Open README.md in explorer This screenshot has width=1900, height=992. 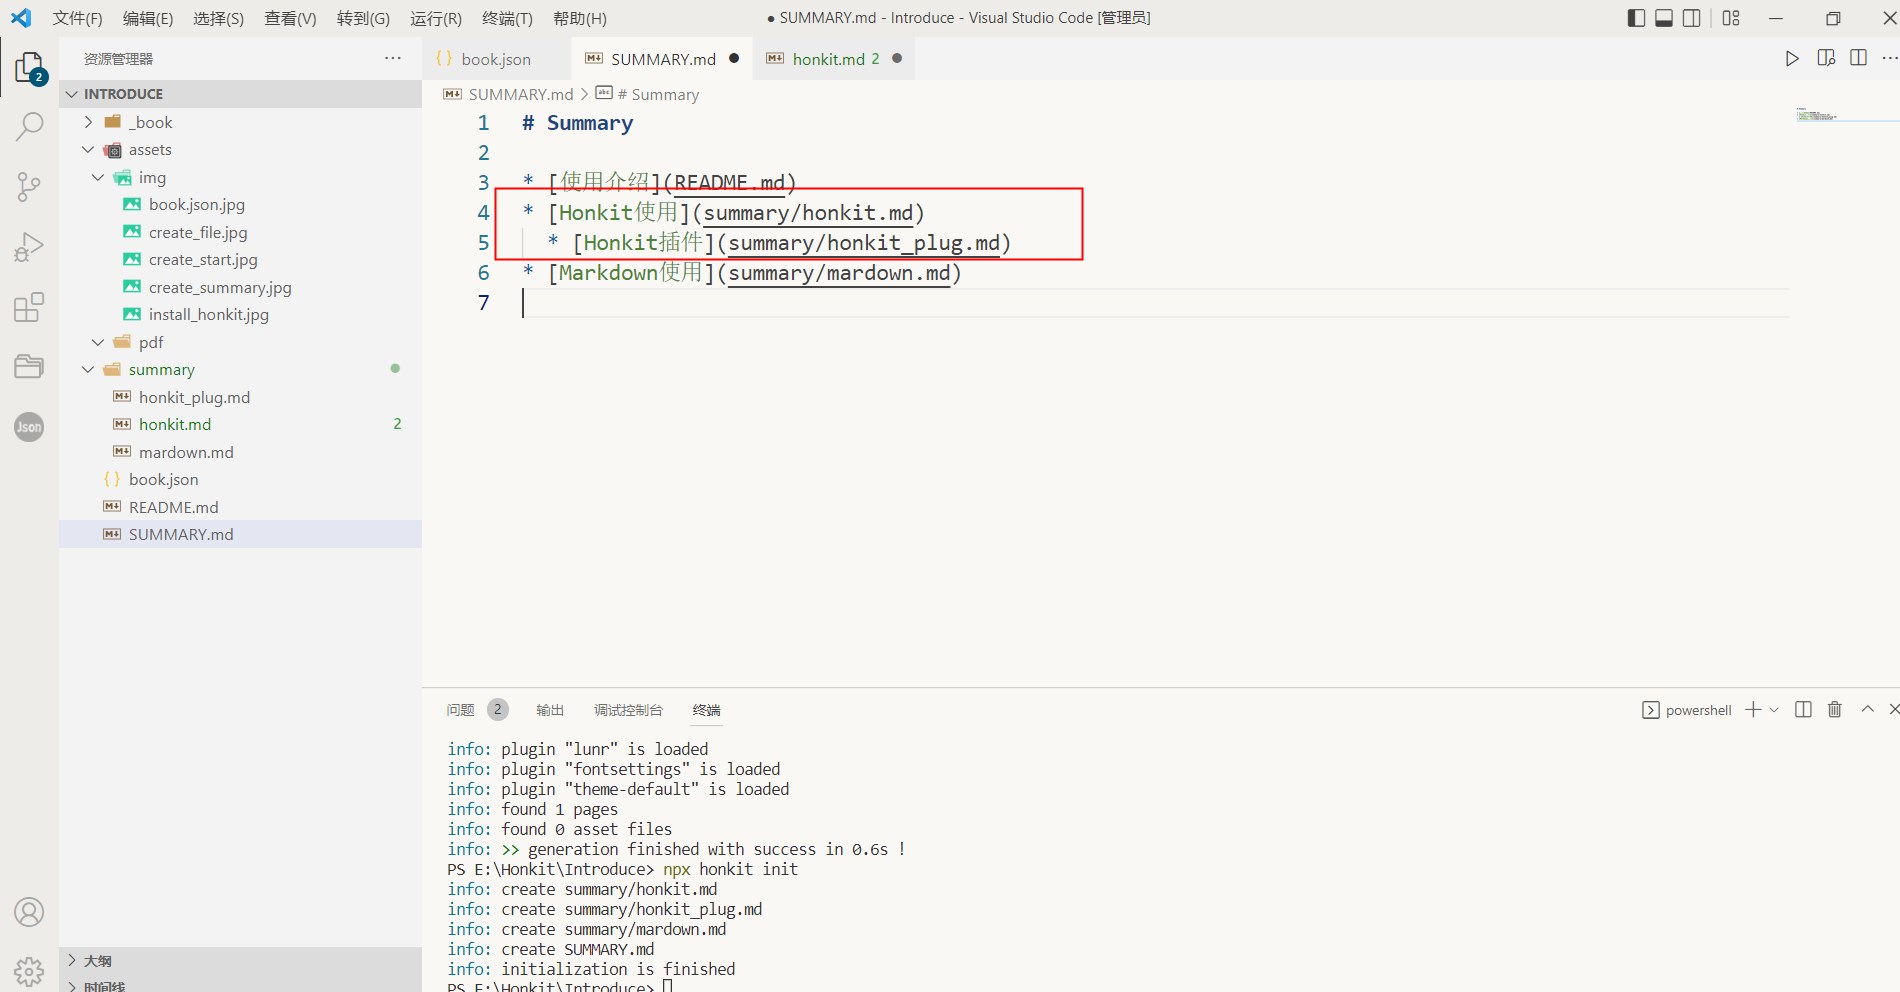(240, 507)
